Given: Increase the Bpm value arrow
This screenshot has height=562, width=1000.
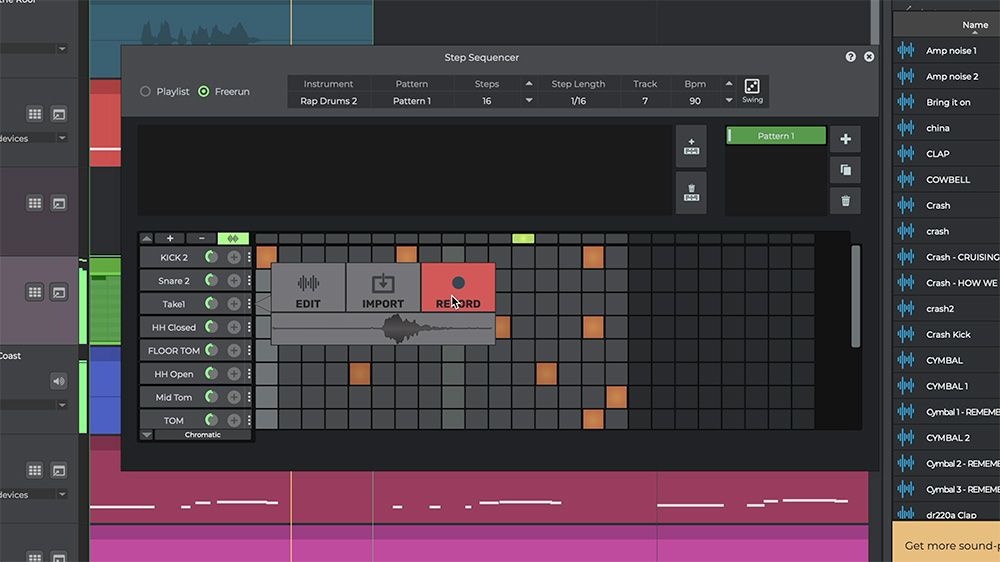Looking at the screenshot, I should (729, 84).
